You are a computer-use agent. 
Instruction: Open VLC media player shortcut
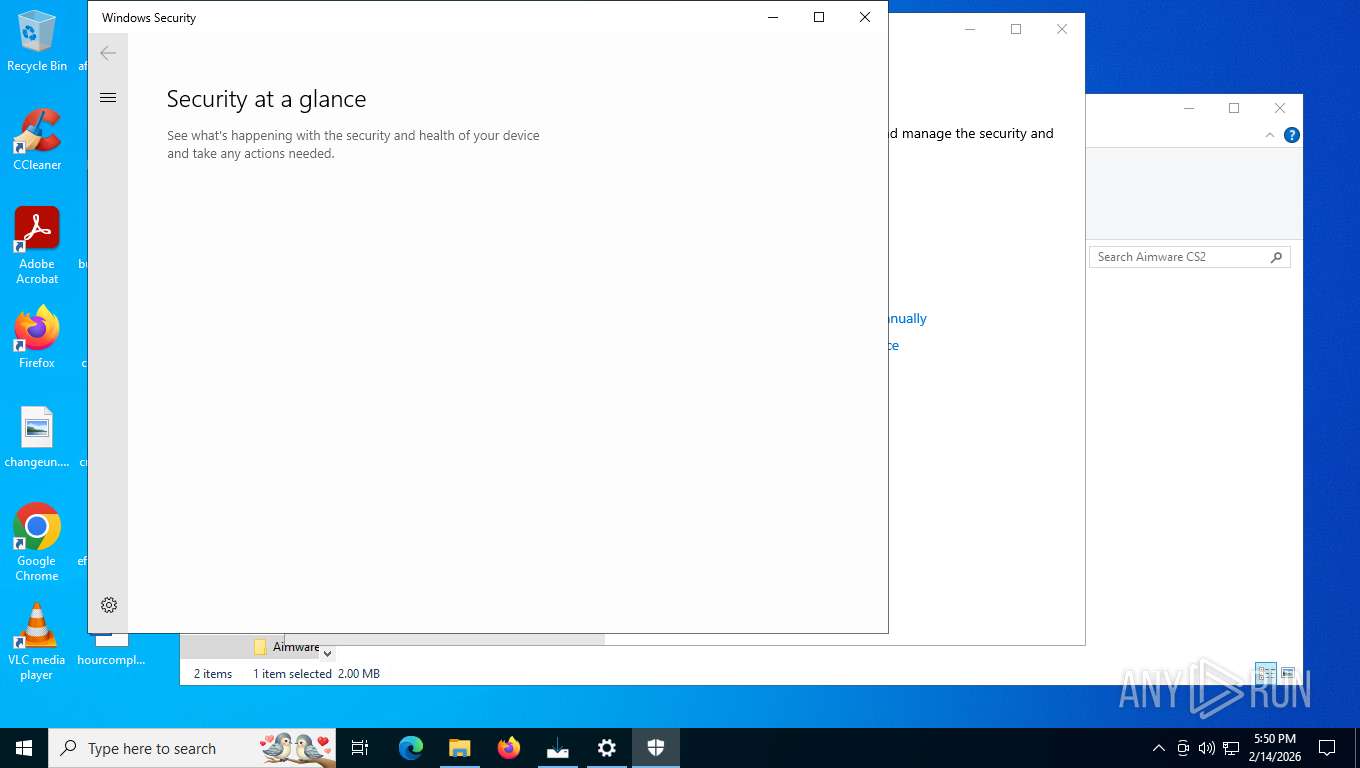click(37, 641)
